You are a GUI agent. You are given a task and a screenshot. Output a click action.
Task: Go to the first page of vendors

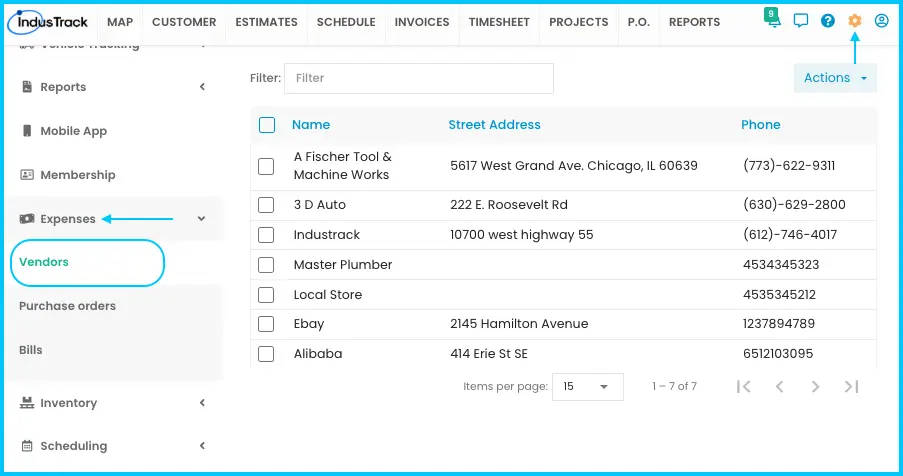(744, 386)
